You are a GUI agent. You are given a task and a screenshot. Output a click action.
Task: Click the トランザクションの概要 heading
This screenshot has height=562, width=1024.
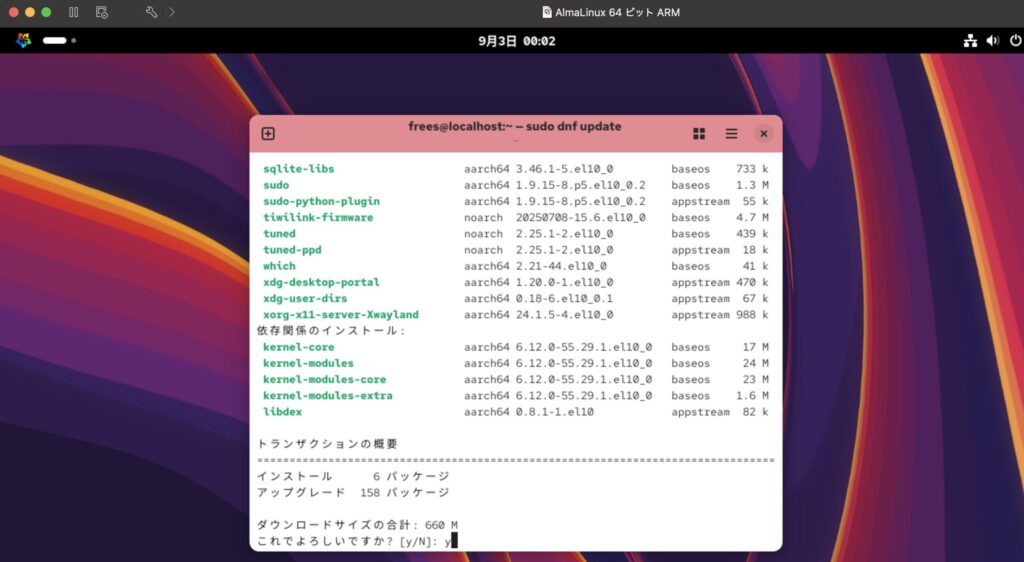tap(327, 444)
